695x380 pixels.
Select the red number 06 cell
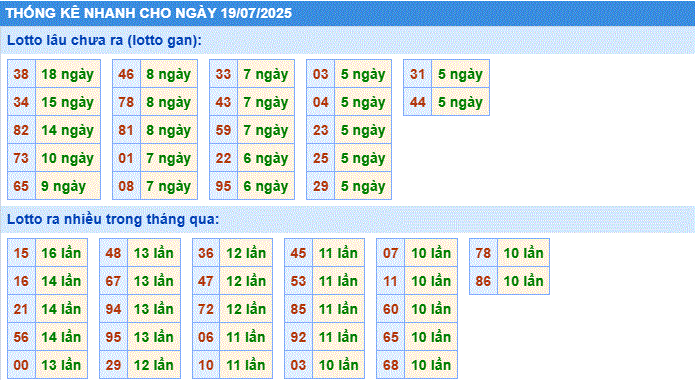206,337
